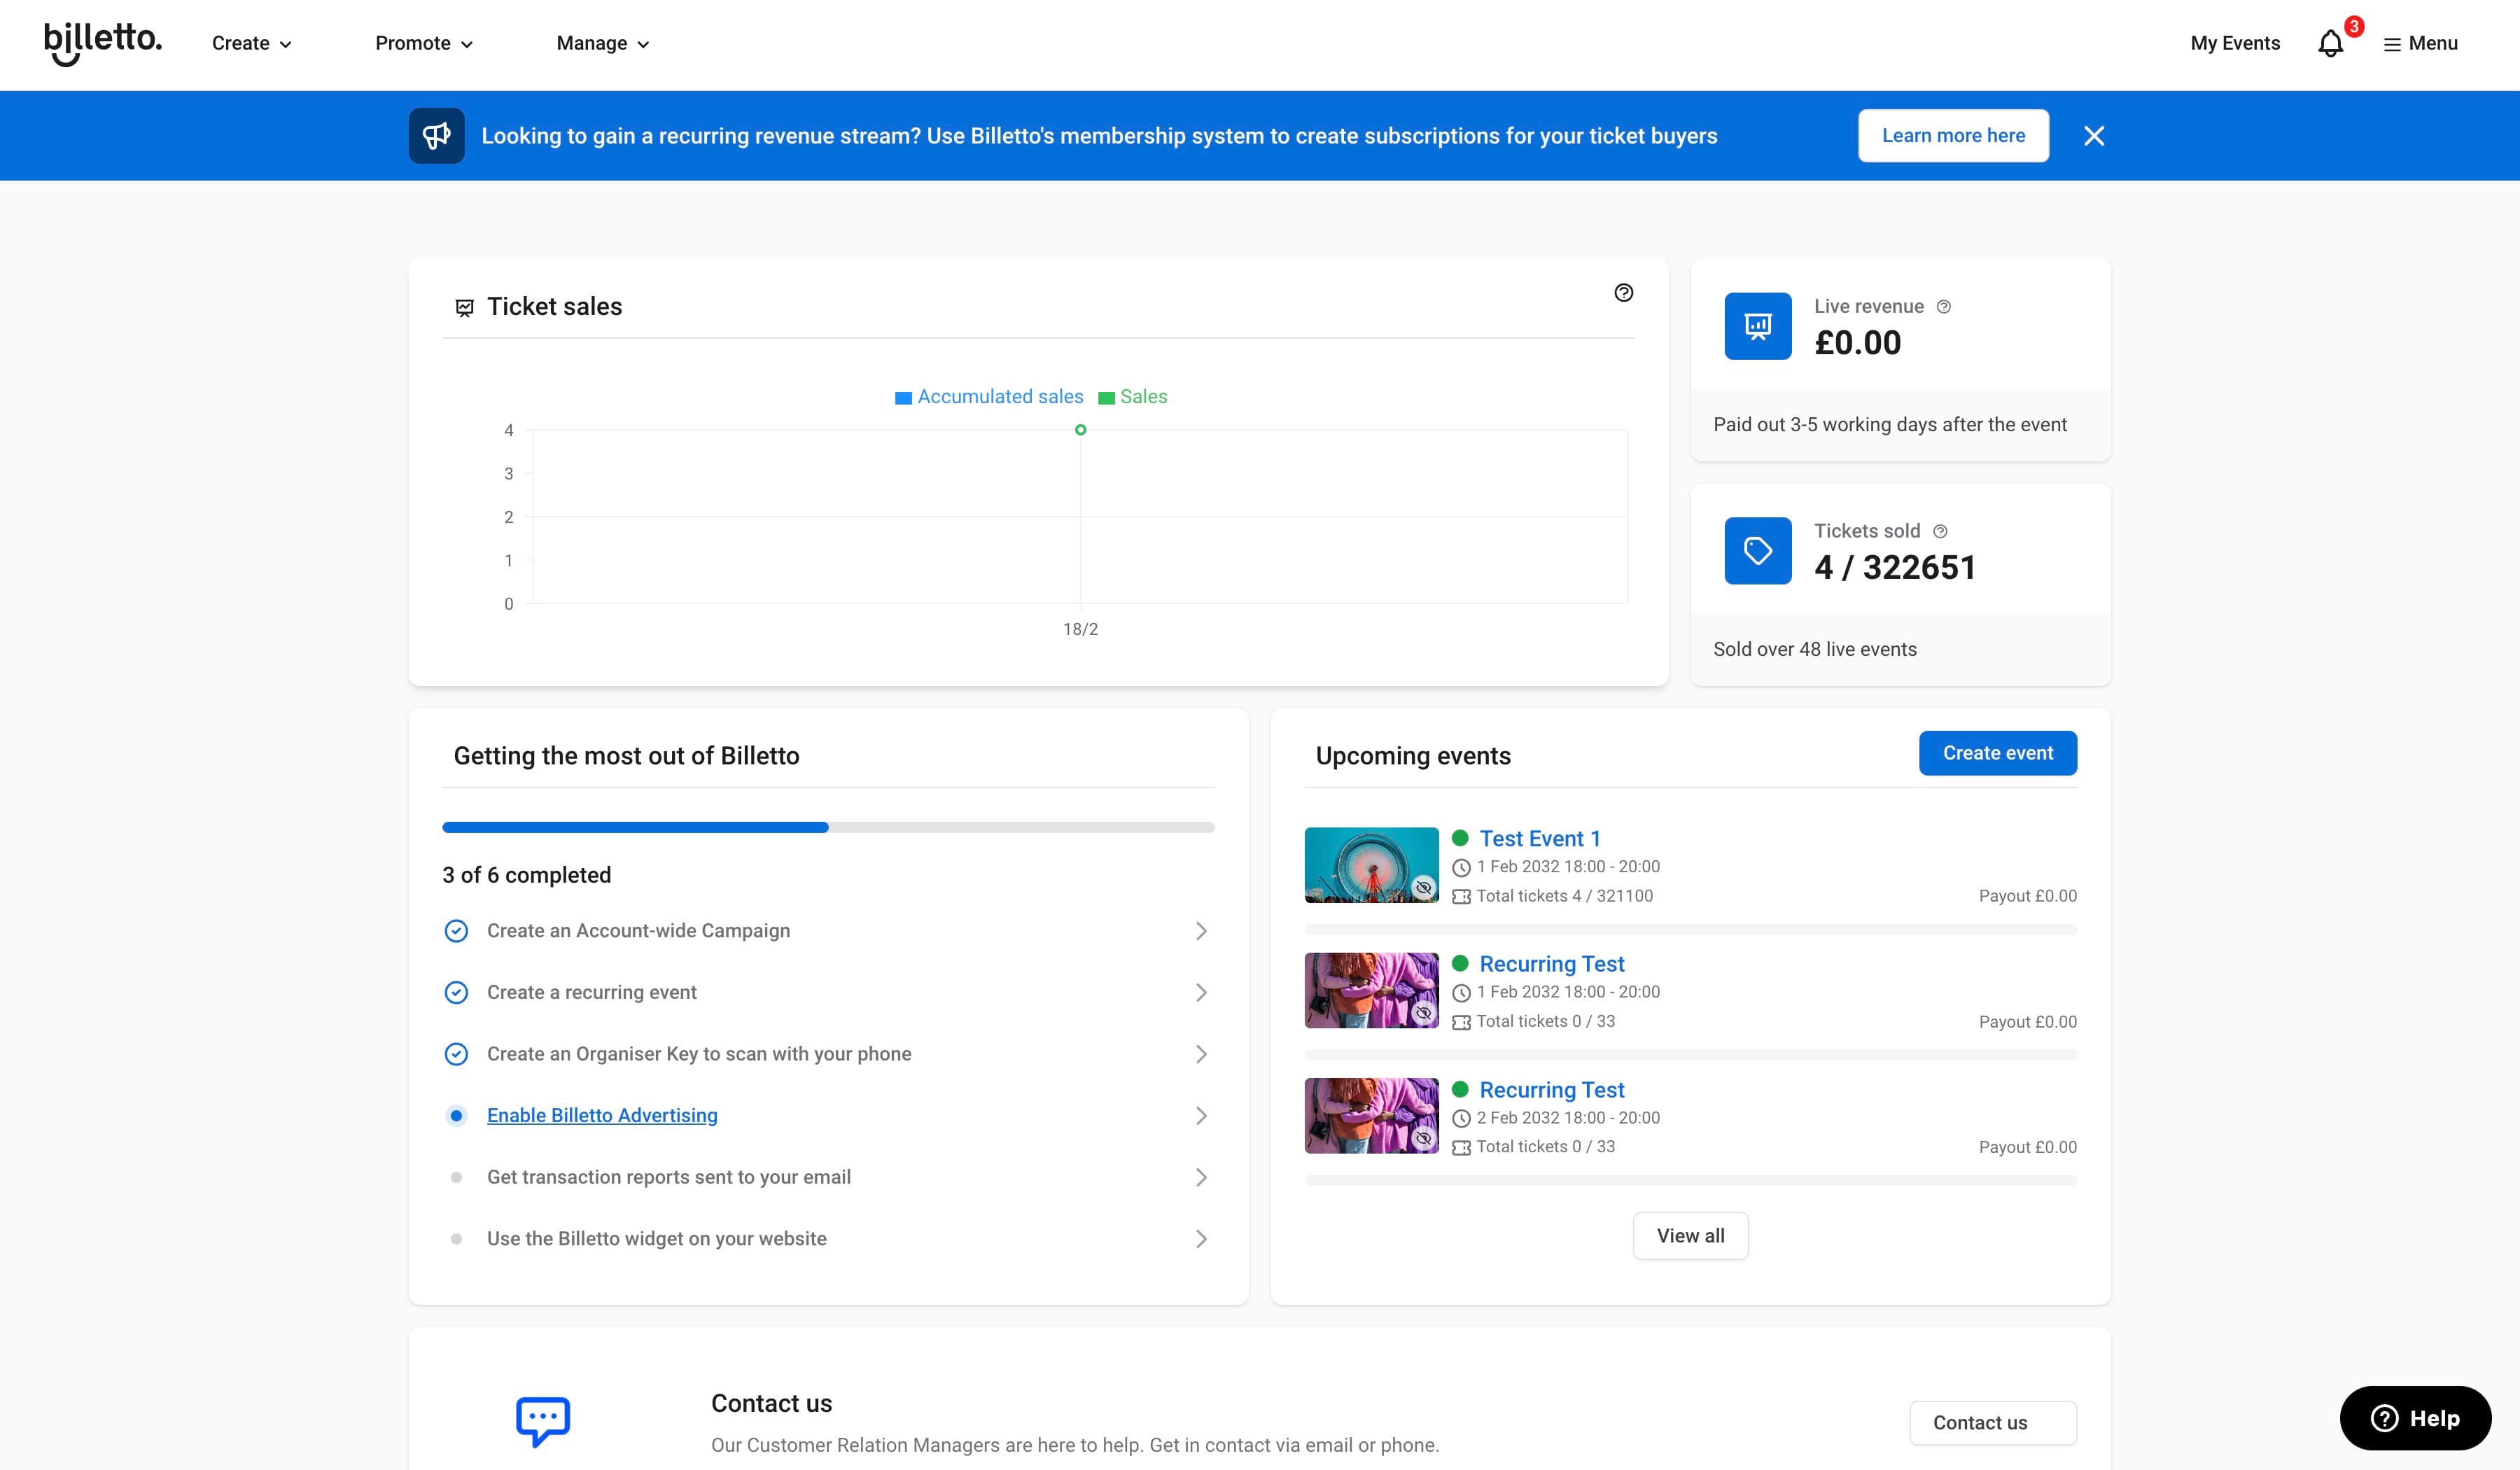
Task: Click hidden-eye icon on 2 Feb Recurring Test thumbnail
Action: click(1423, 1139)
